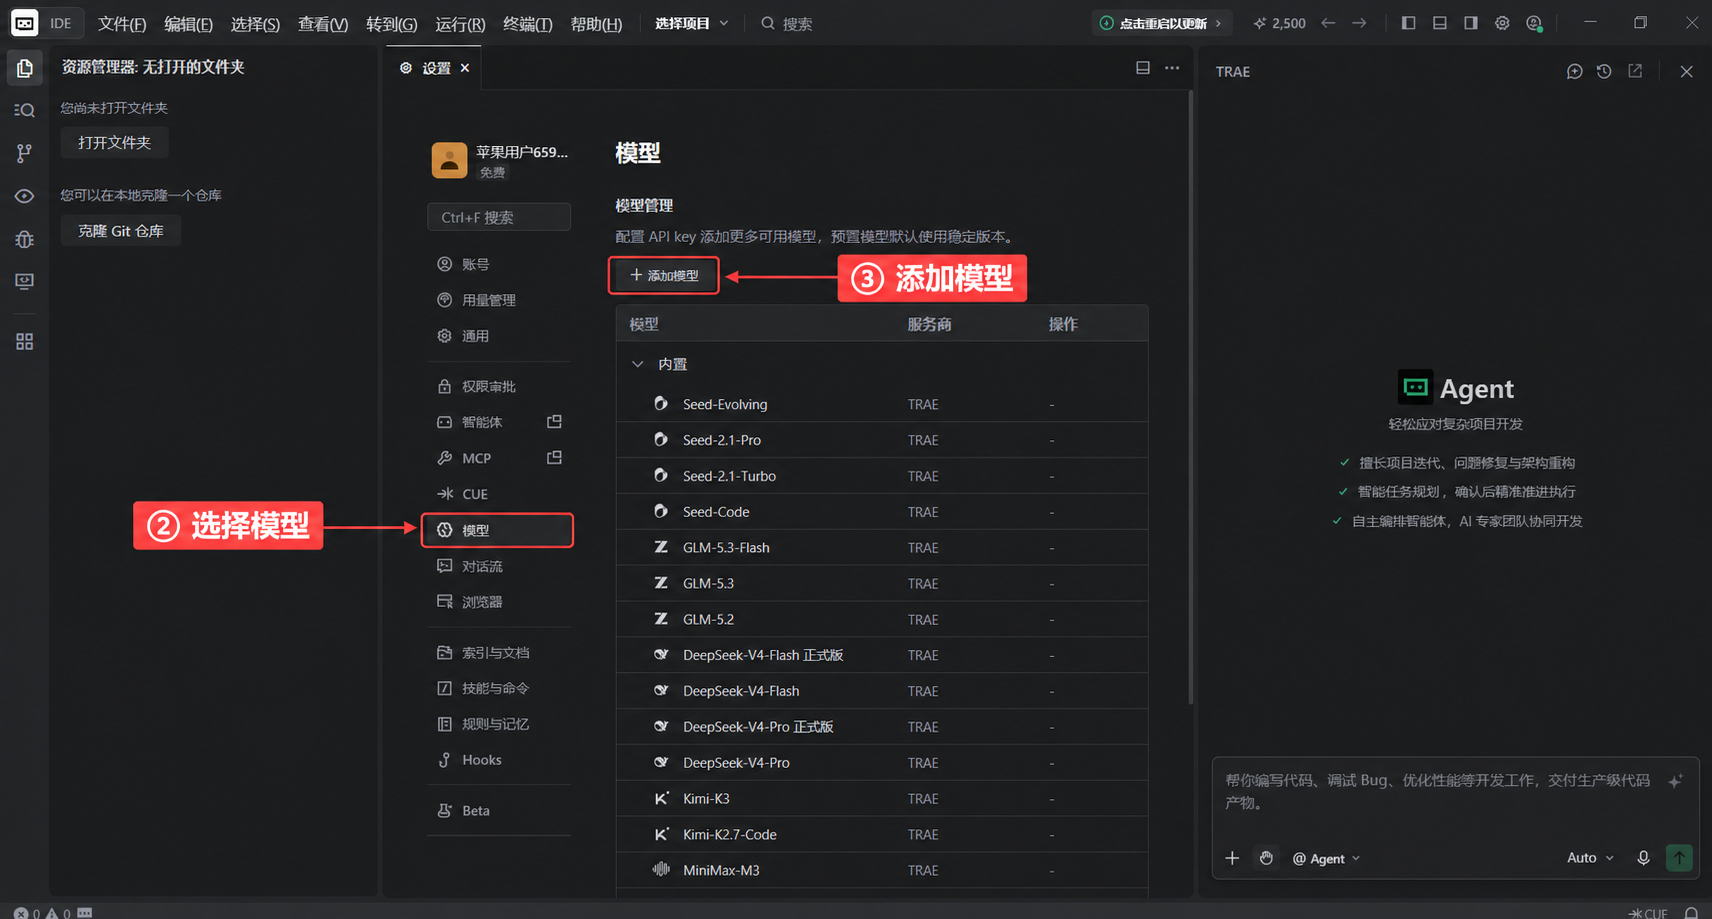
Task: Click the 打开文件夹 button
Action: (x=114, y=143)
